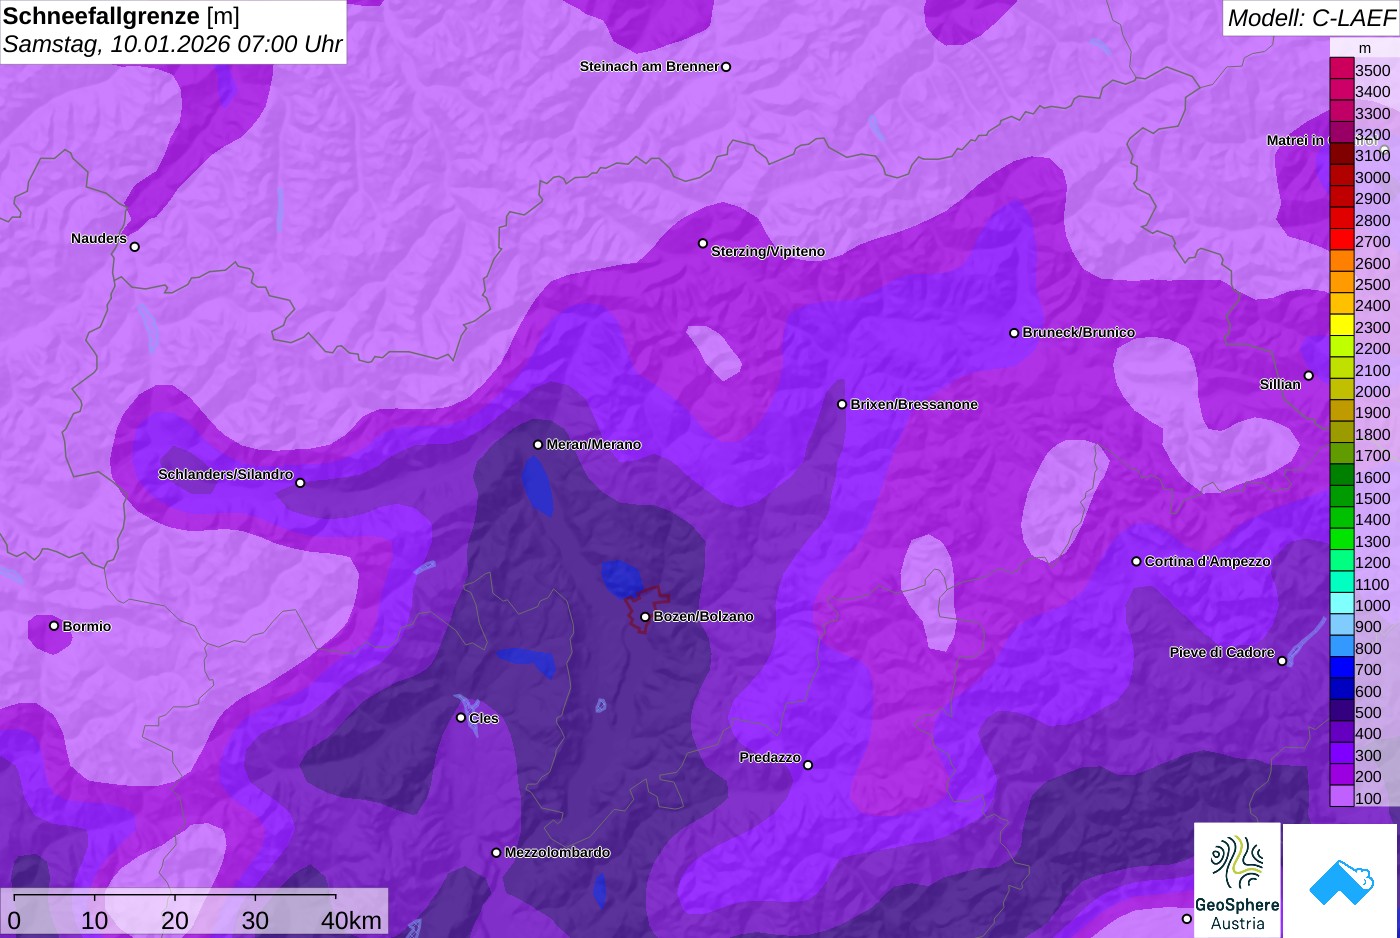This screenshot has height=938, width=1400.
Task: Click the 100 m violet legend swatch
Action: (x=1342, y=797)
